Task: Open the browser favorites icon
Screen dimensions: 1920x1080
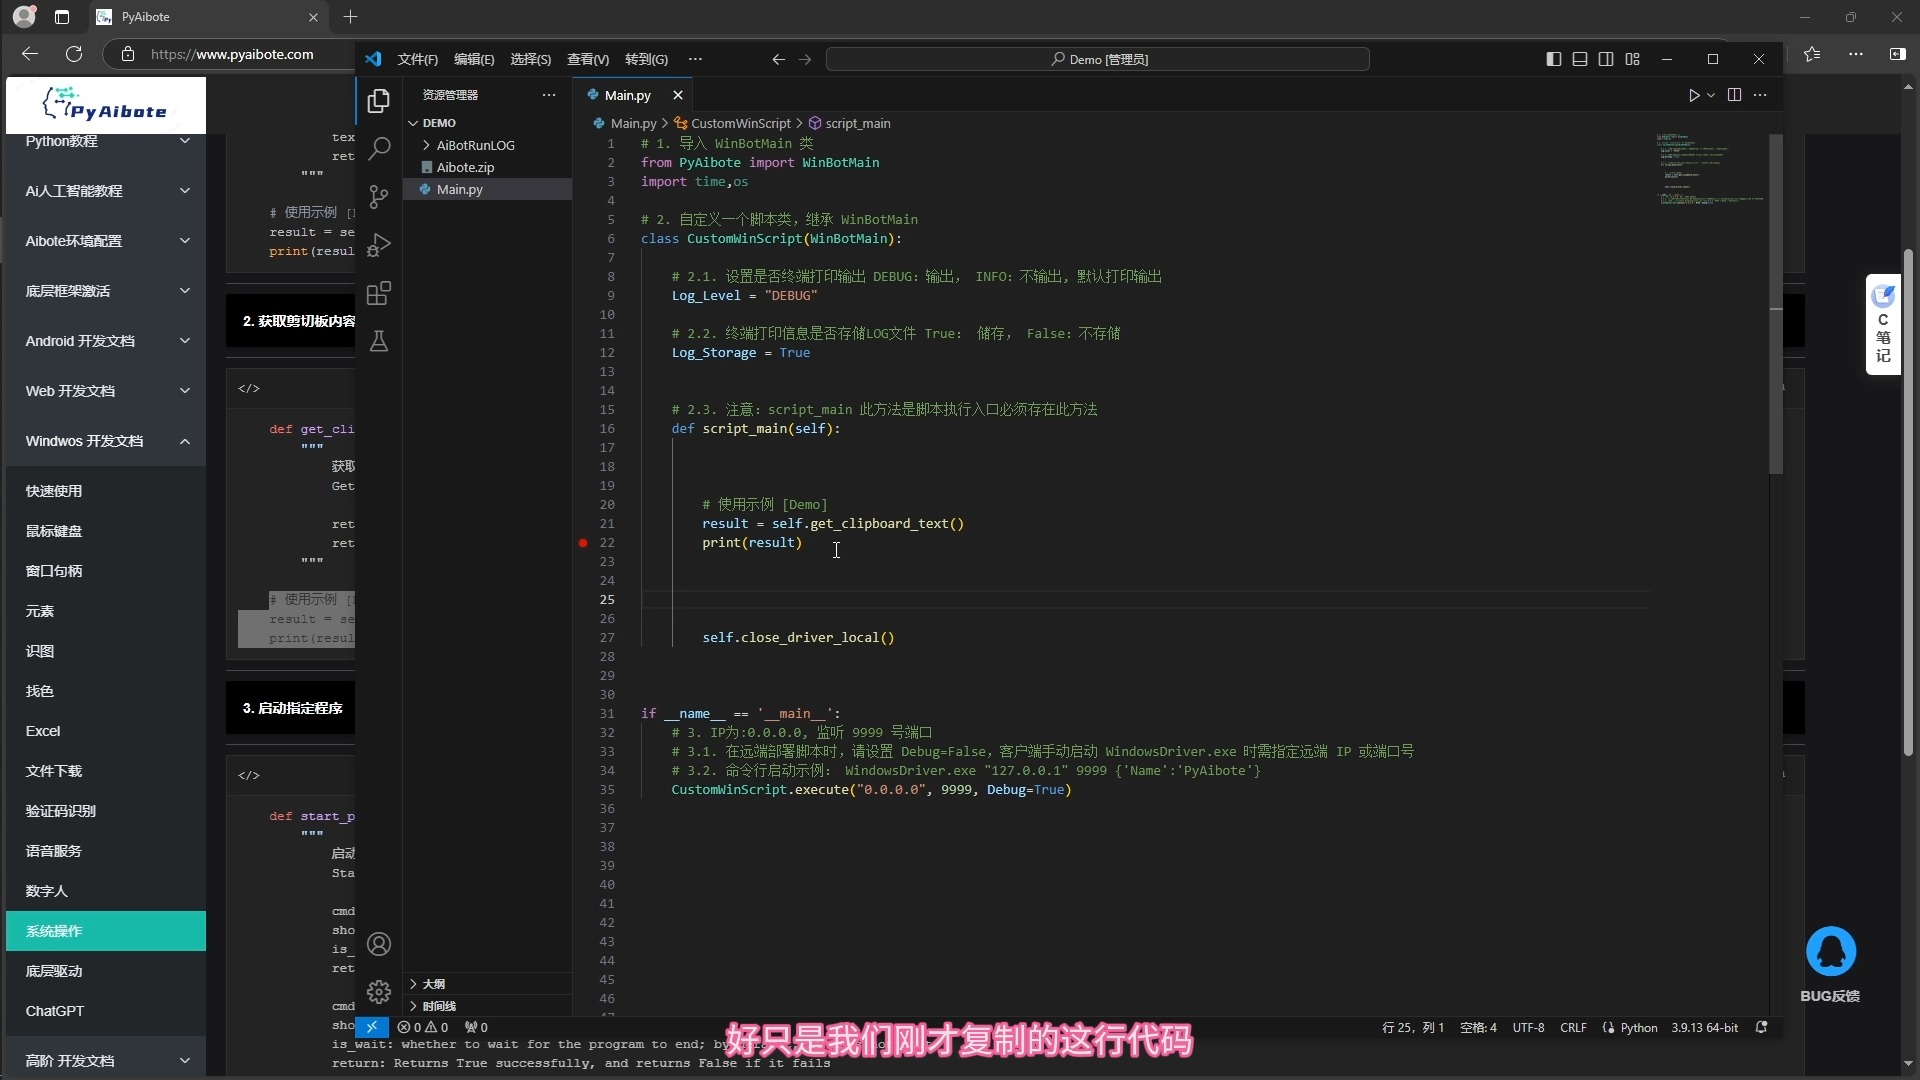Action: 1812,54
